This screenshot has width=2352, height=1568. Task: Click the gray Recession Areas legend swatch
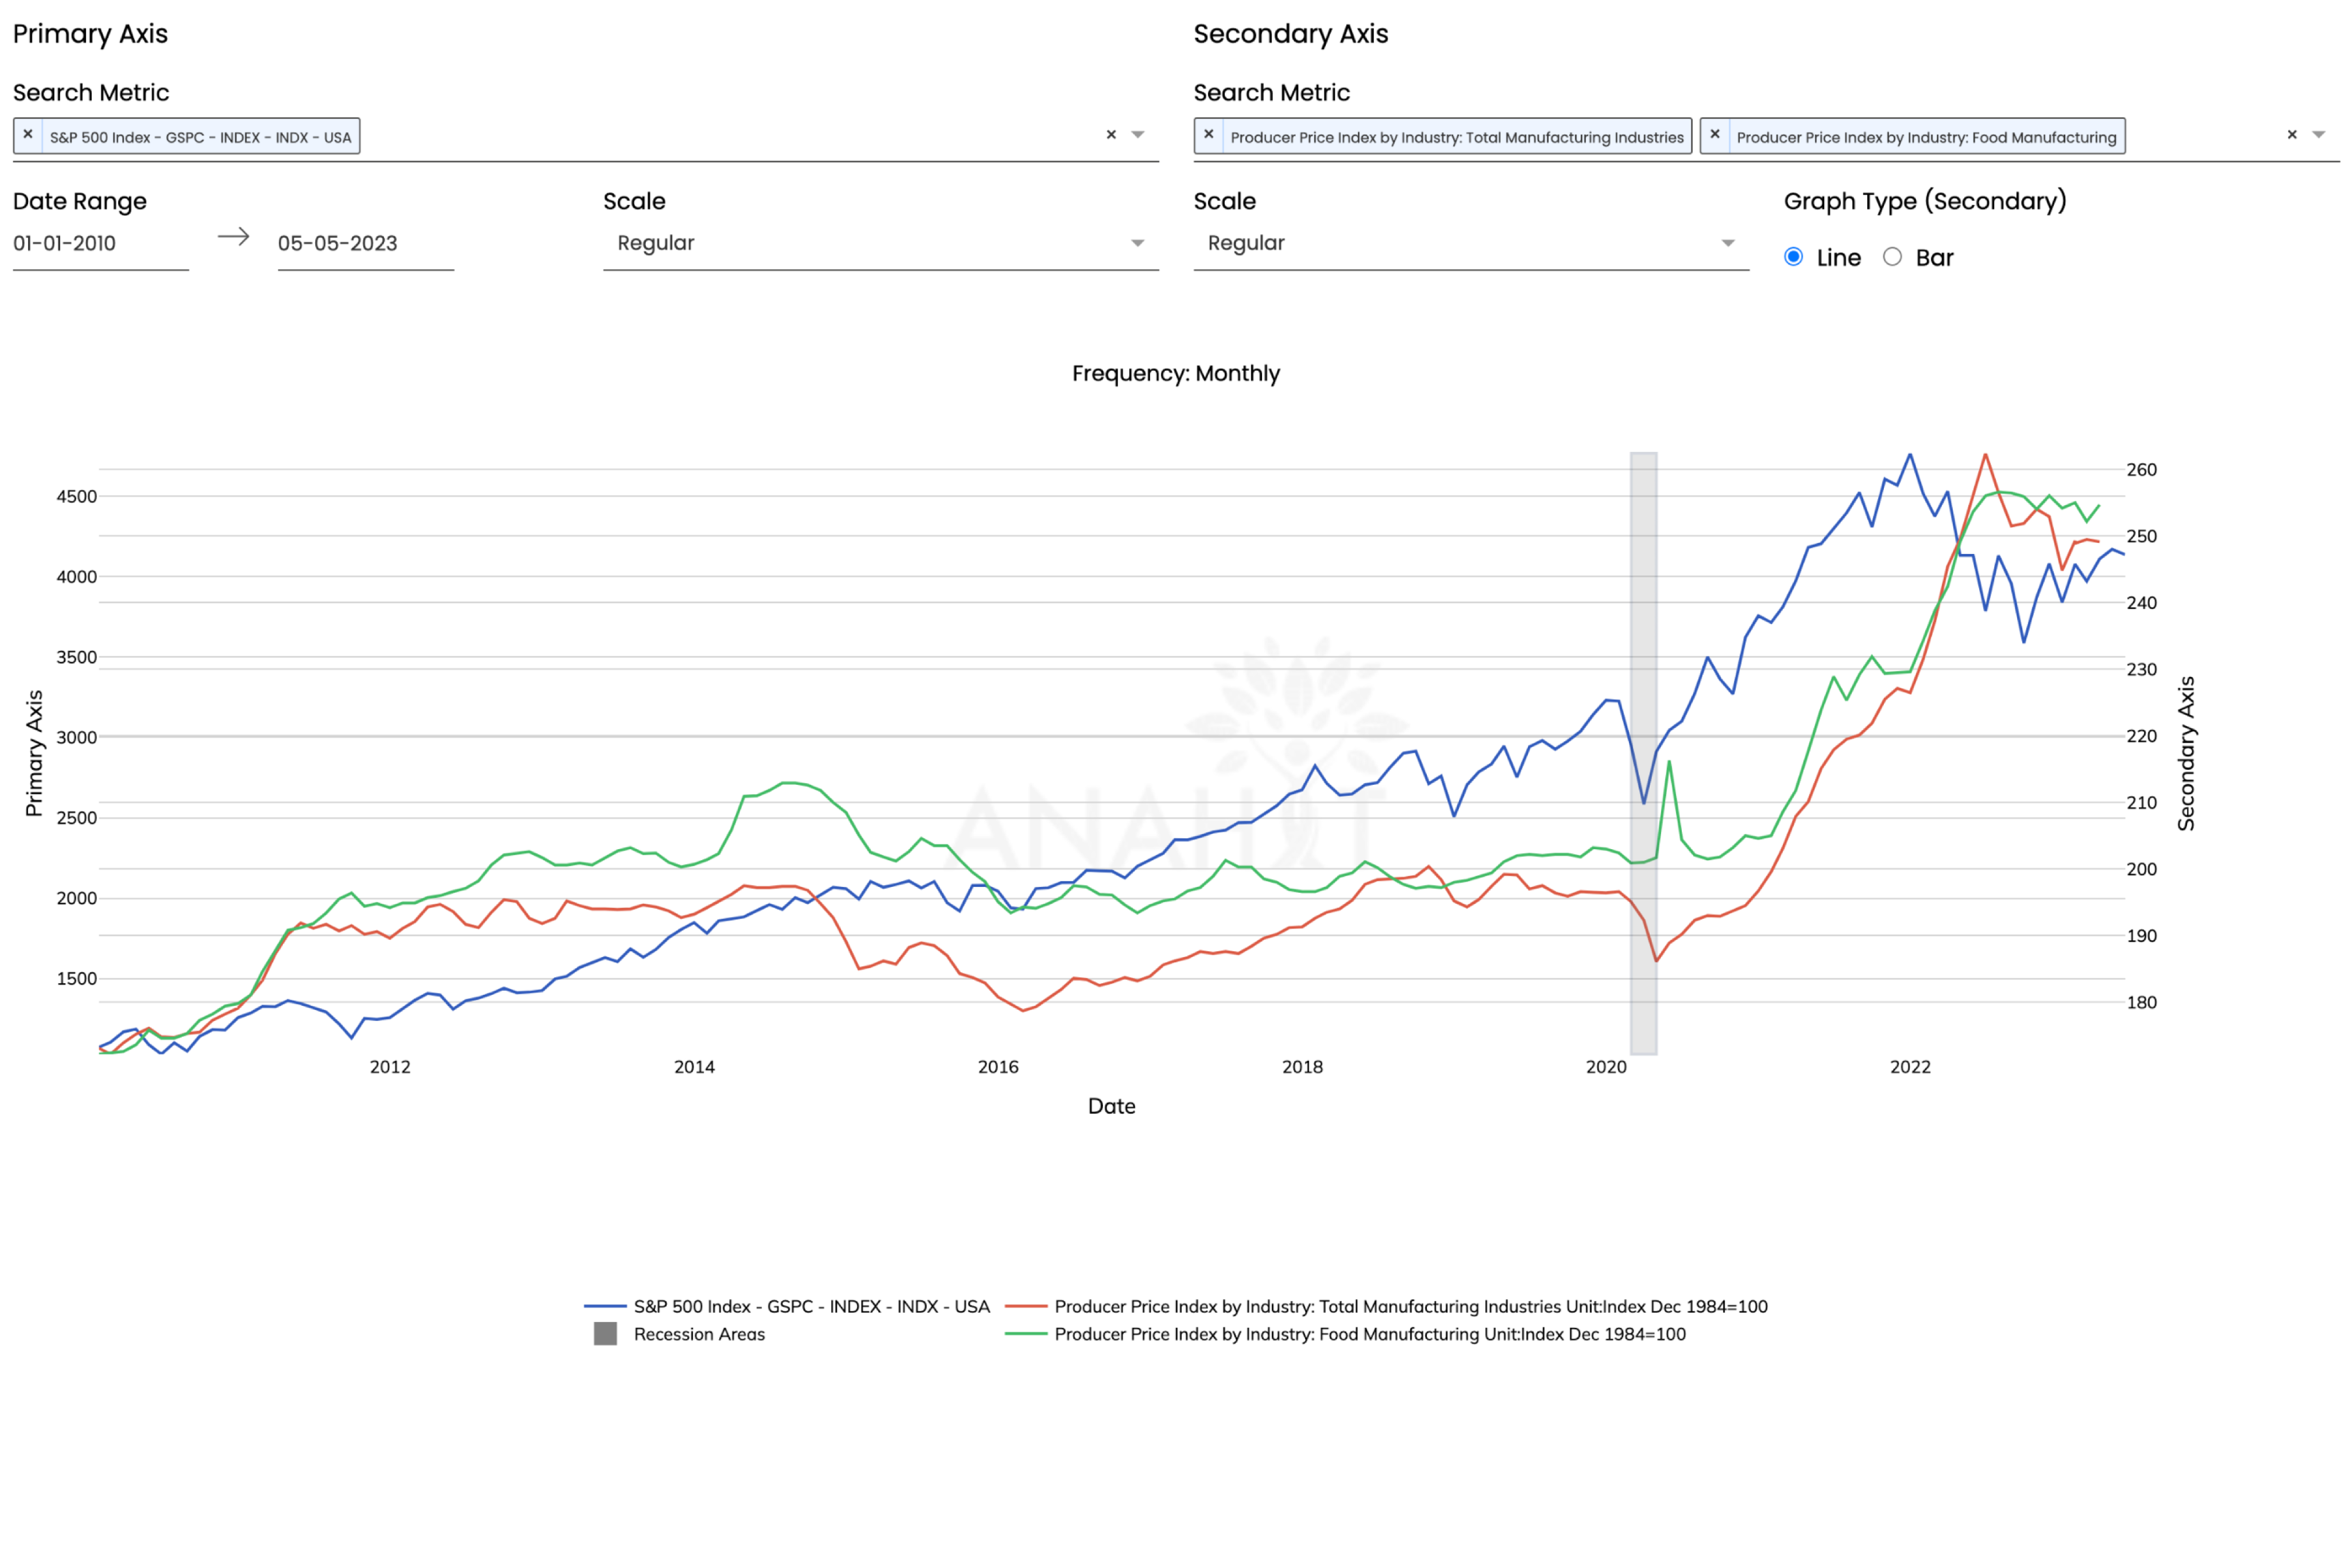(605, 1334)
